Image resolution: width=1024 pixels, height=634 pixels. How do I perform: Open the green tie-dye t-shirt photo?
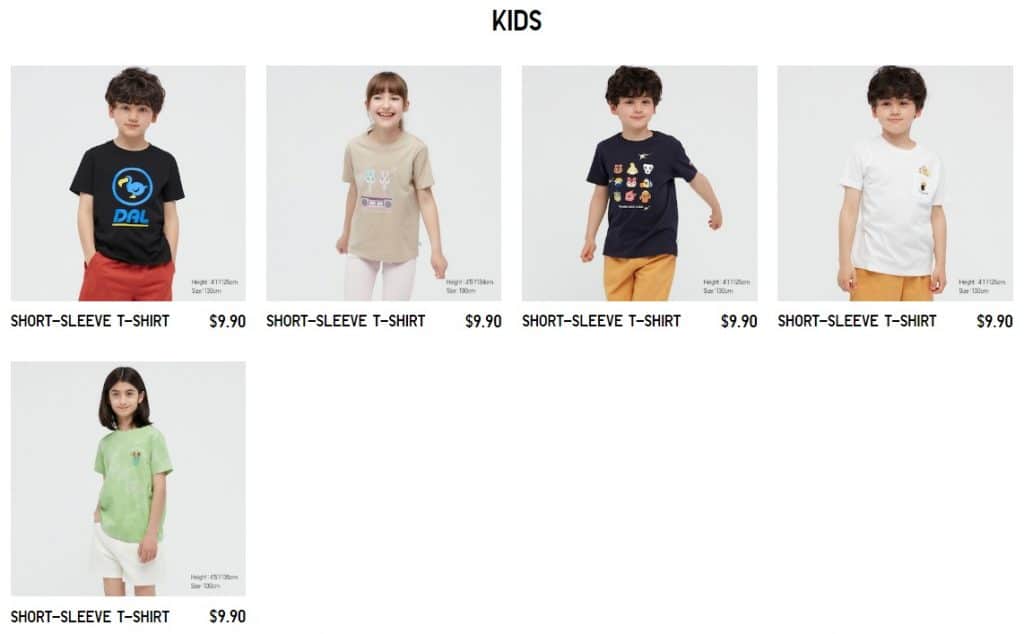(128, 479)
